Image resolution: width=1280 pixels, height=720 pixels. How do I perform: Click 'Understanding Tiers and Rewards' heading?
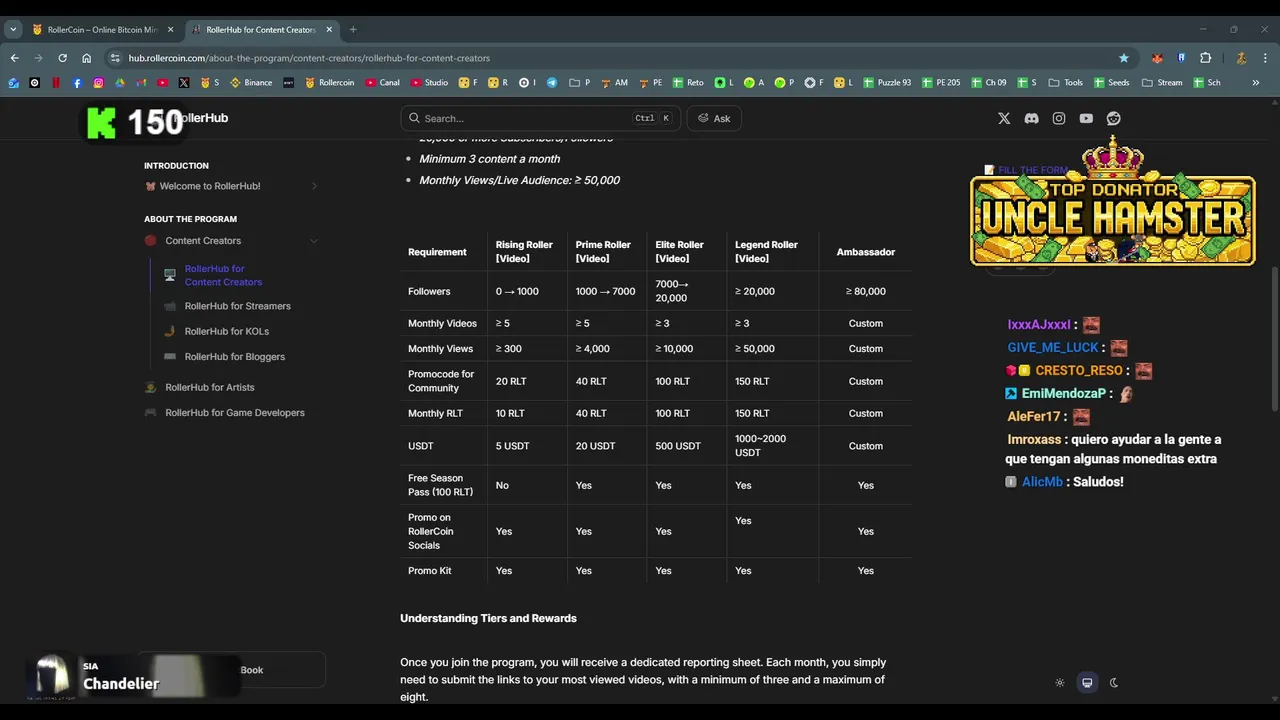pos(488,618)
